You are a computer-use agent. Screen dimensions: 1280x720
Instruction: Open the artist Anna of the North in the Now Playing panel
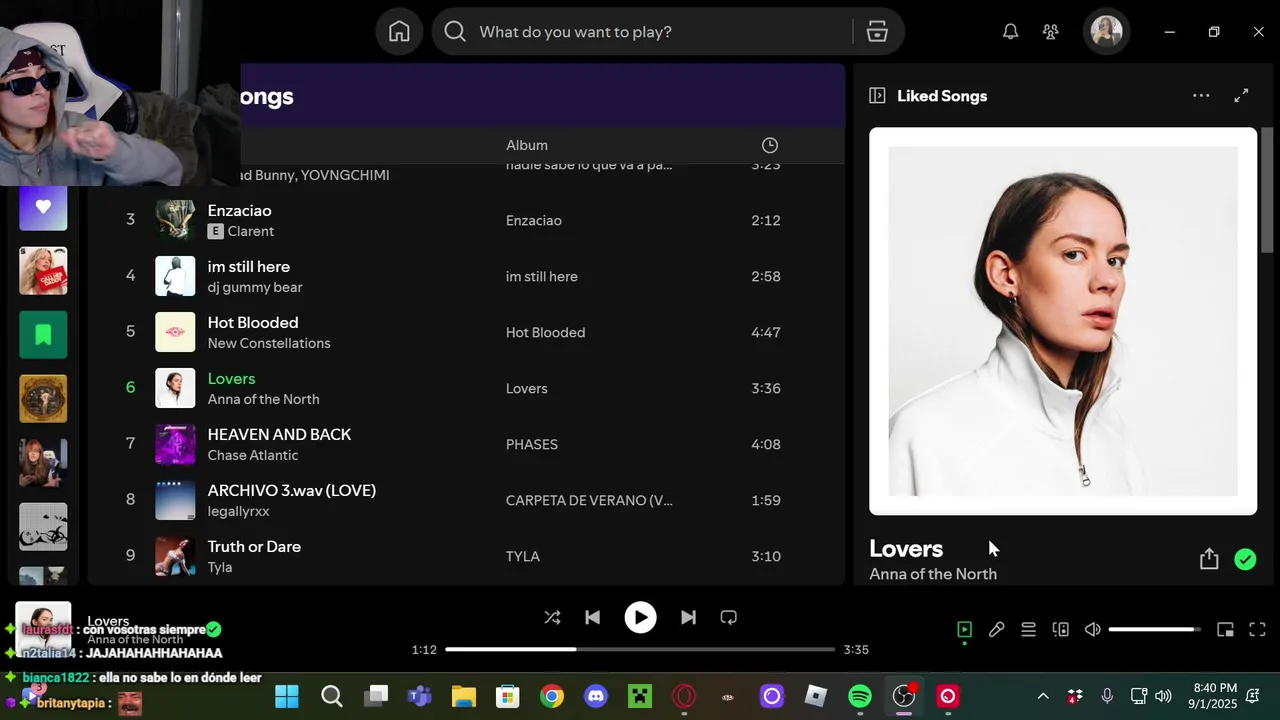(933, 574)
